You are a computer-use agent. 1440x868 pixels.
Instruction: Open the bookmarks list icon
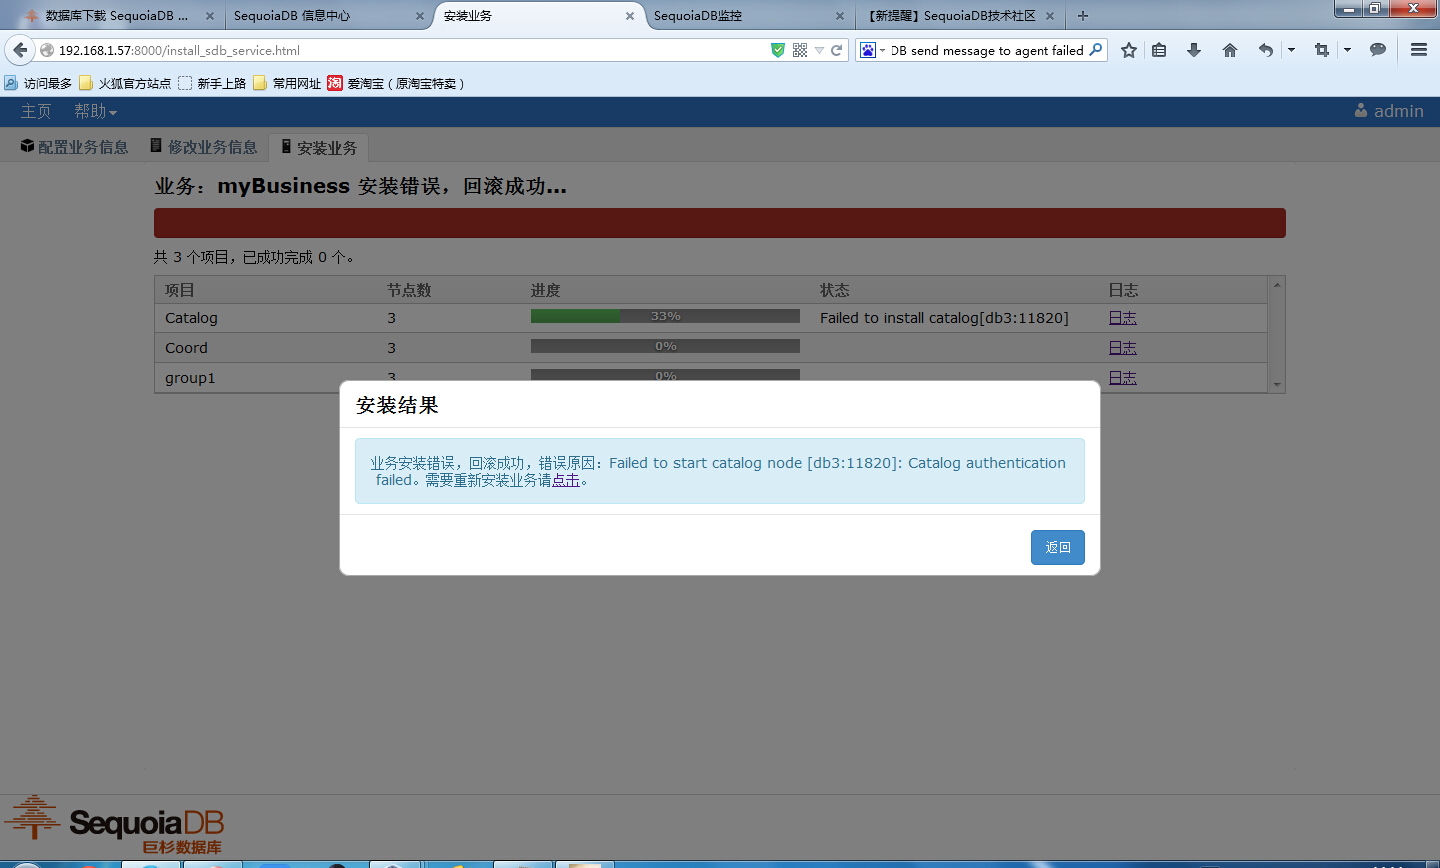(1159, 50)
